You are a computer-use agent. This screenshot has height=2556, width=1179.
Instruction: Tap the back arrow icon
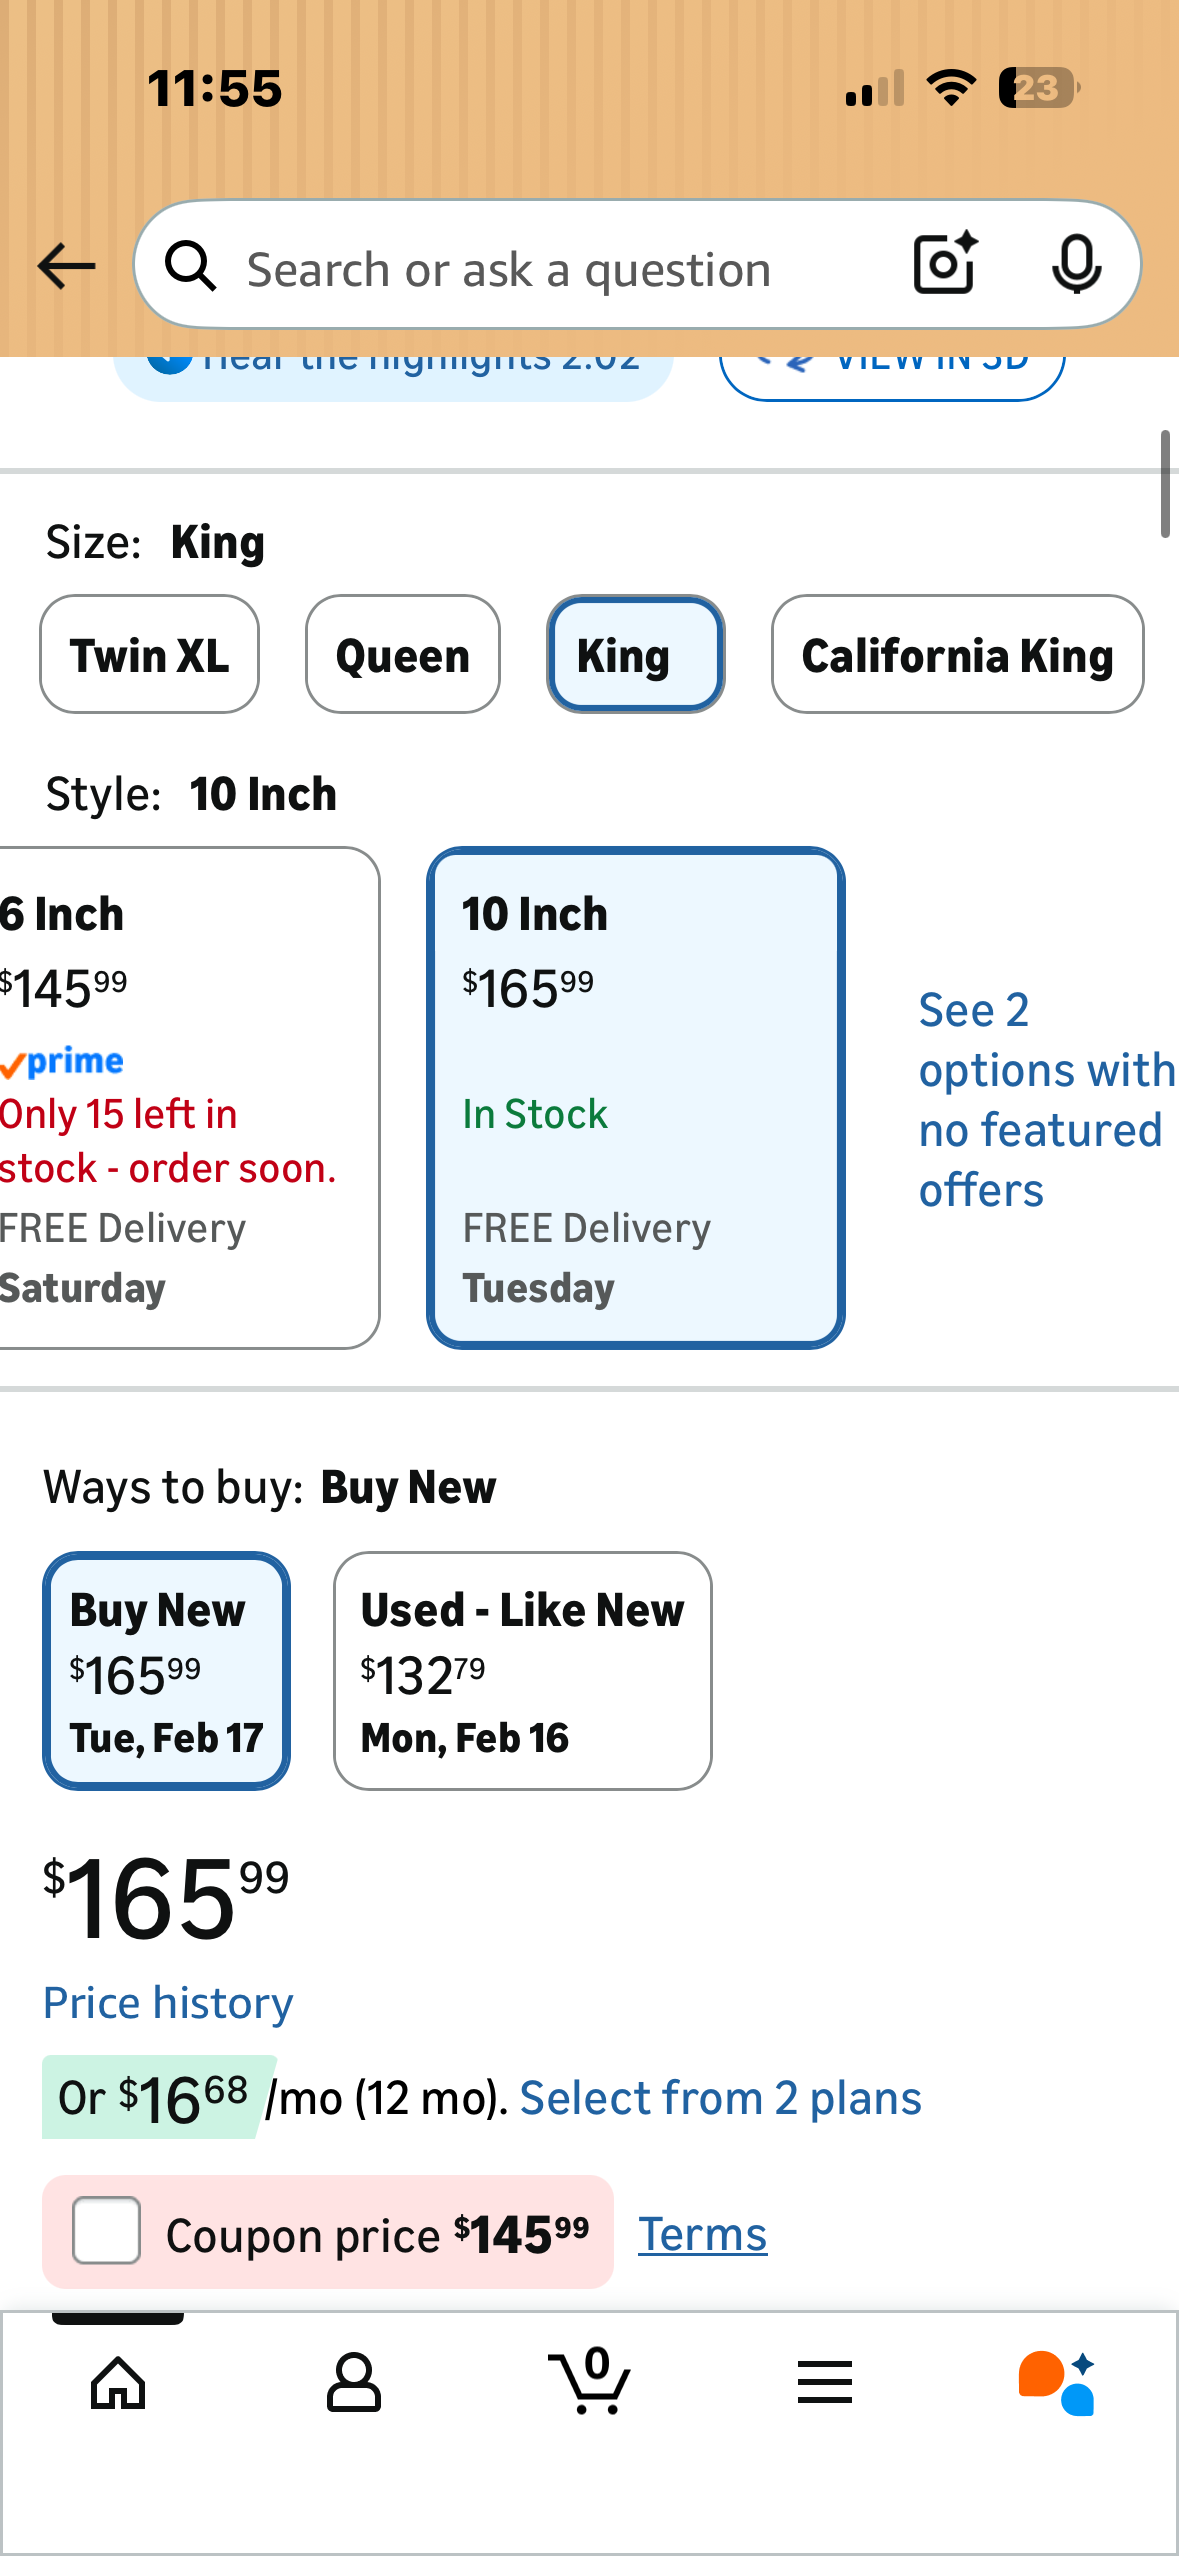pyautogui.click(x=66, y=266)
